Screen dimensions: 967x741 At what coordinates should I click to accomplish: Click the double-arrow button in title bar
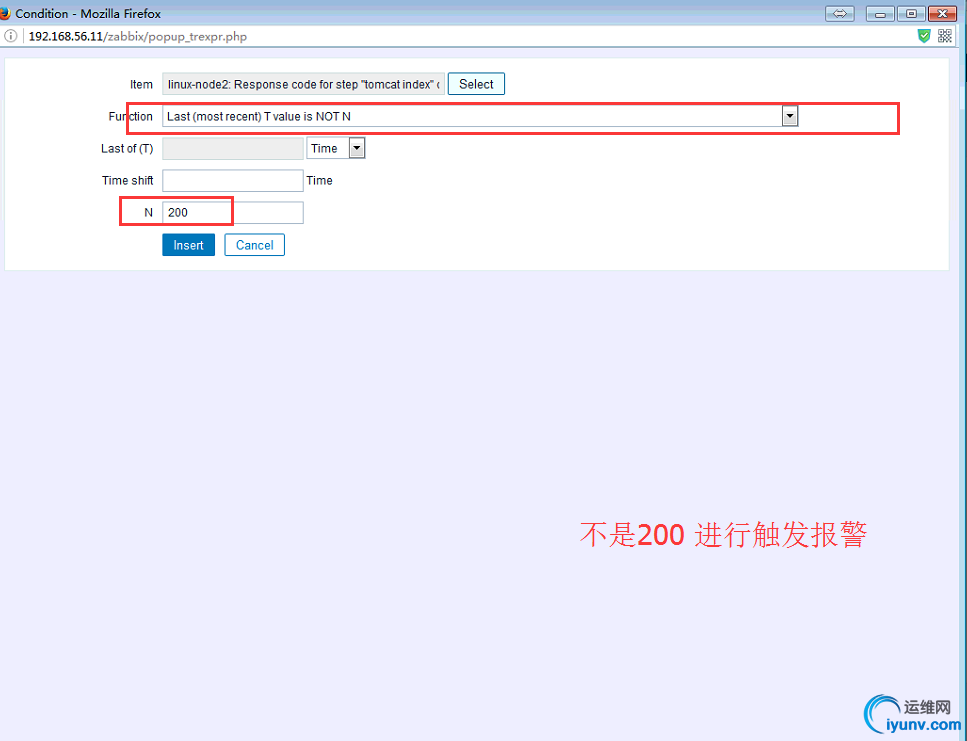pyautogui.click(x=840, y=14)
